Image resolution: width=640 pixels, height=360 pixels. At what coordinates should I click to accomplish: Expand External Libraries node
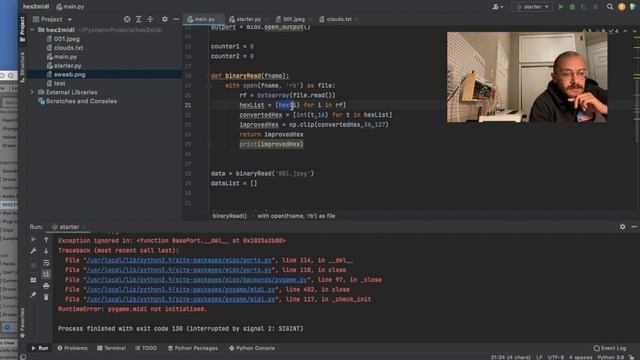tap(33, 92)
